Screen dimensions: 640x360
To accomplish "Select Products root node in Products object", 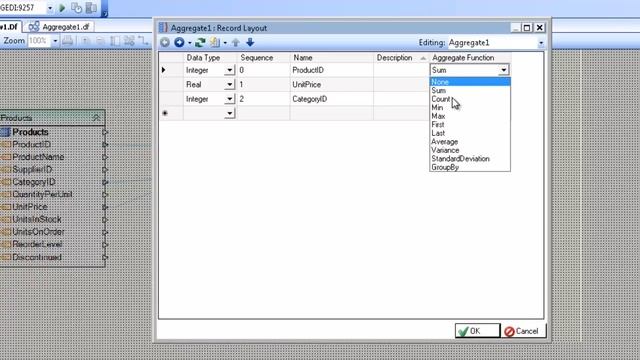I will point(30,132).
